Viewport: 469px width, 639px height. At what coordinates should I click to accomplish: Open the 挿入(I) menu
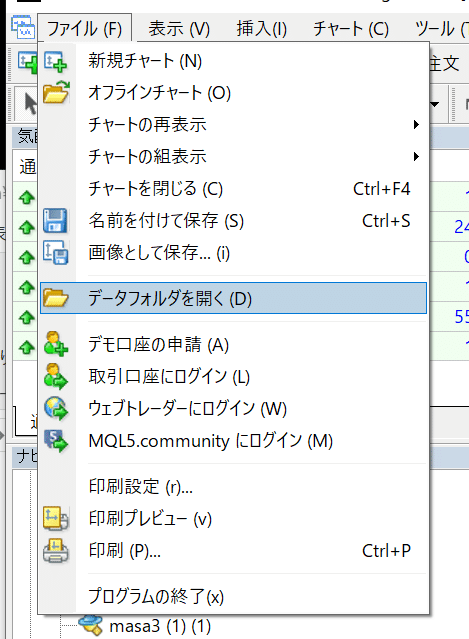262,29
